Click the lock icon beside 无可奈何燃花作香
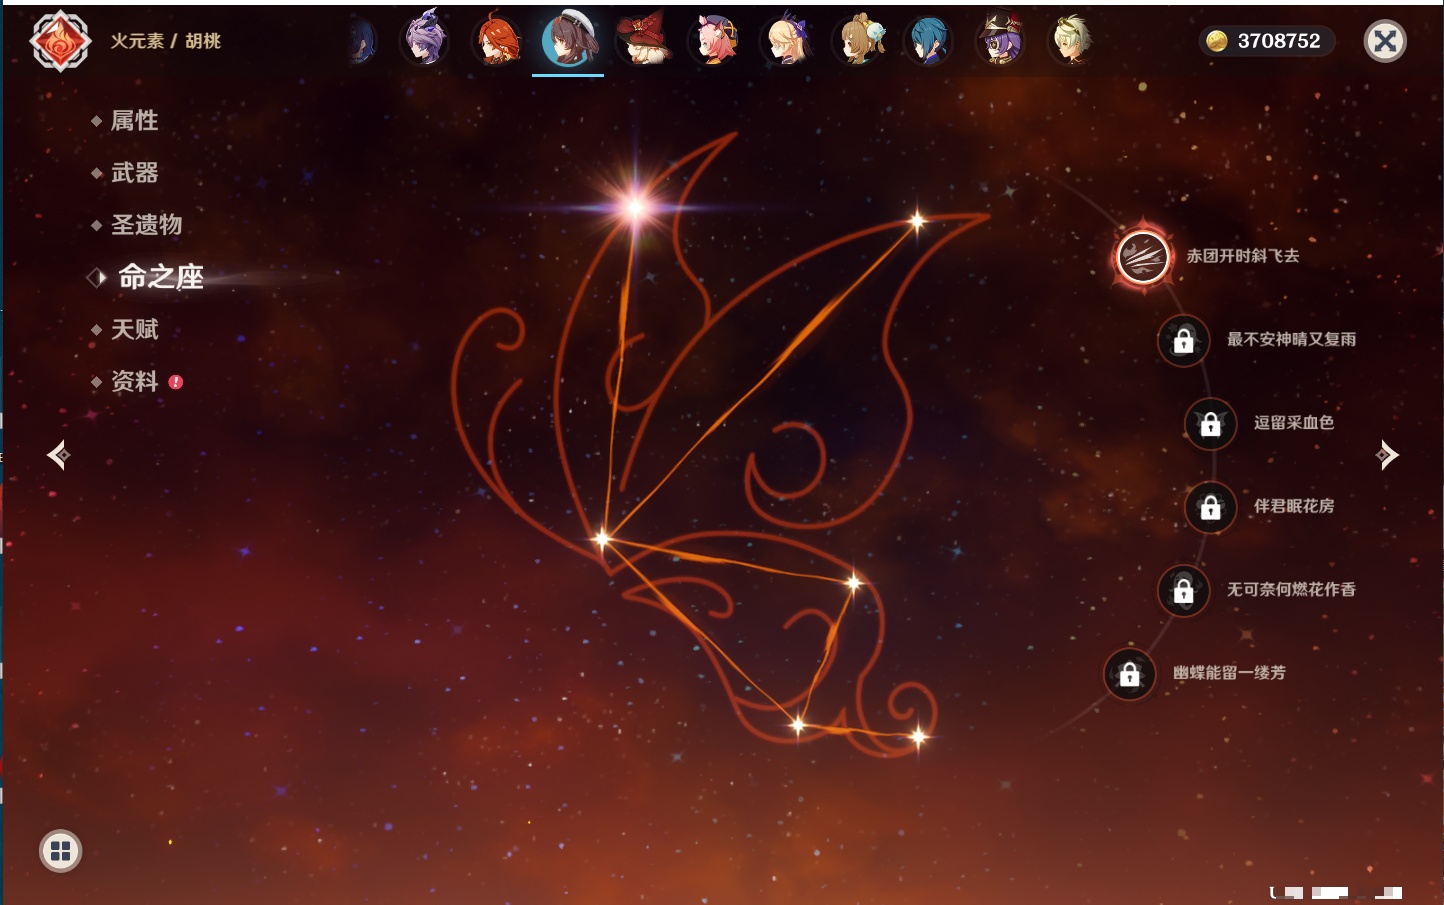The image size is (1444, 905). click(x=1183, y=591)
